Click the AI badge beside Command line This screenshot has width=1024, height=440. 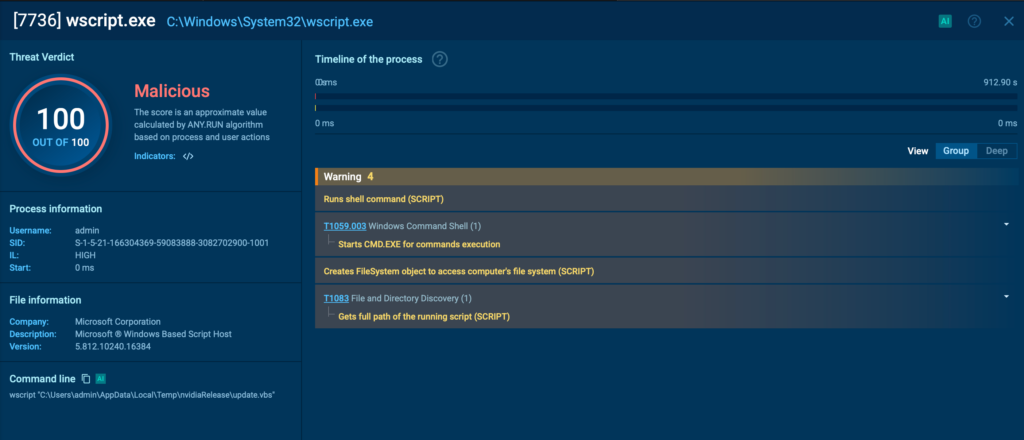pyautogui.click(x=101, y=379)
